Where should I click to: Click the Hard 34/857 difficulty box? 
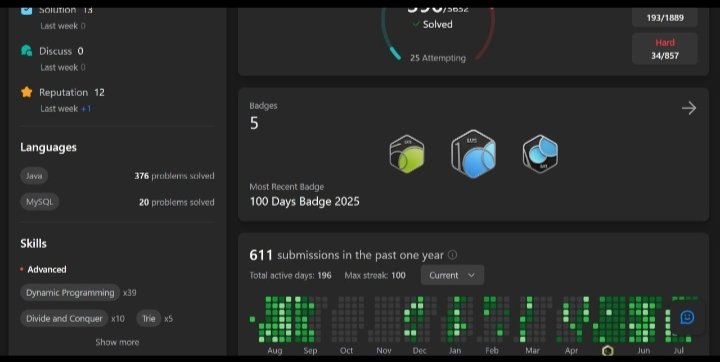(664, 49)
